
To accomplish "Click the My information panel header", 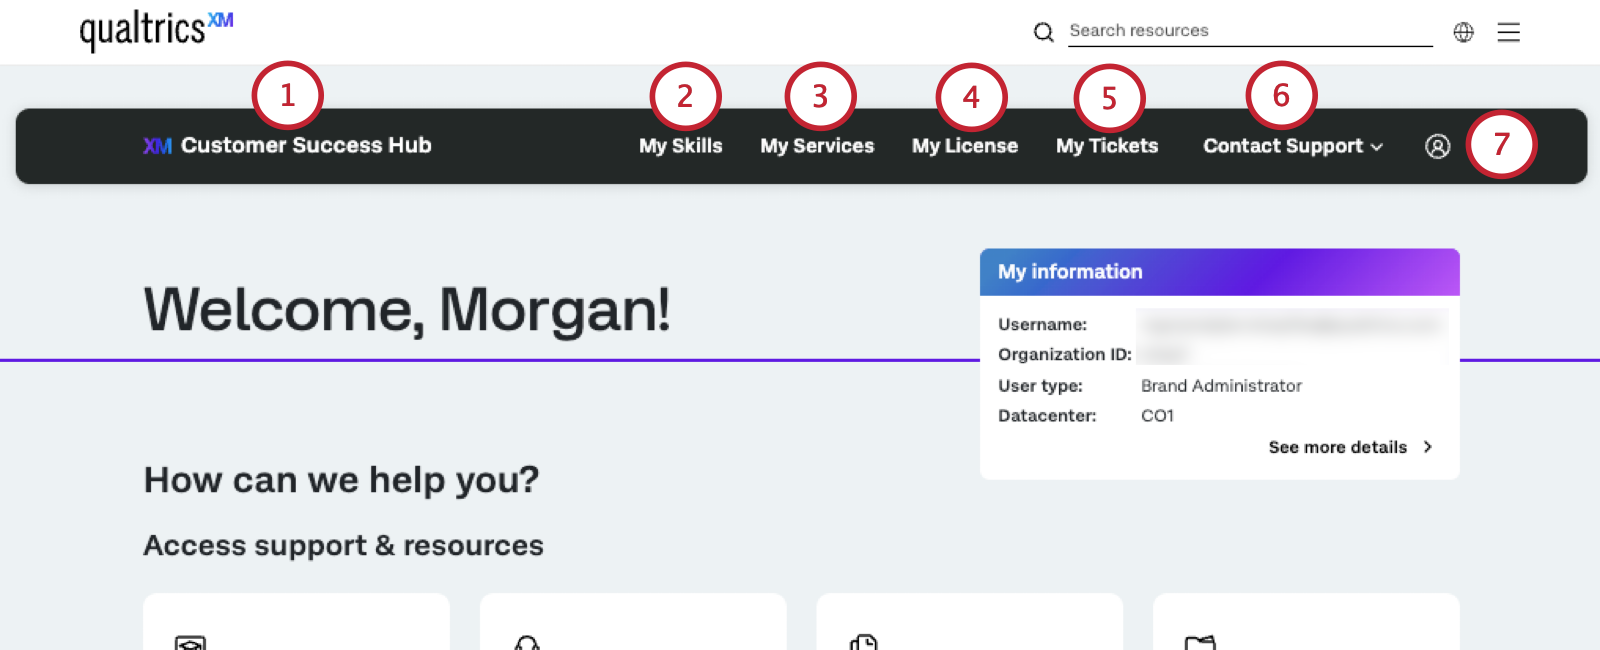I will [1220, 272].
